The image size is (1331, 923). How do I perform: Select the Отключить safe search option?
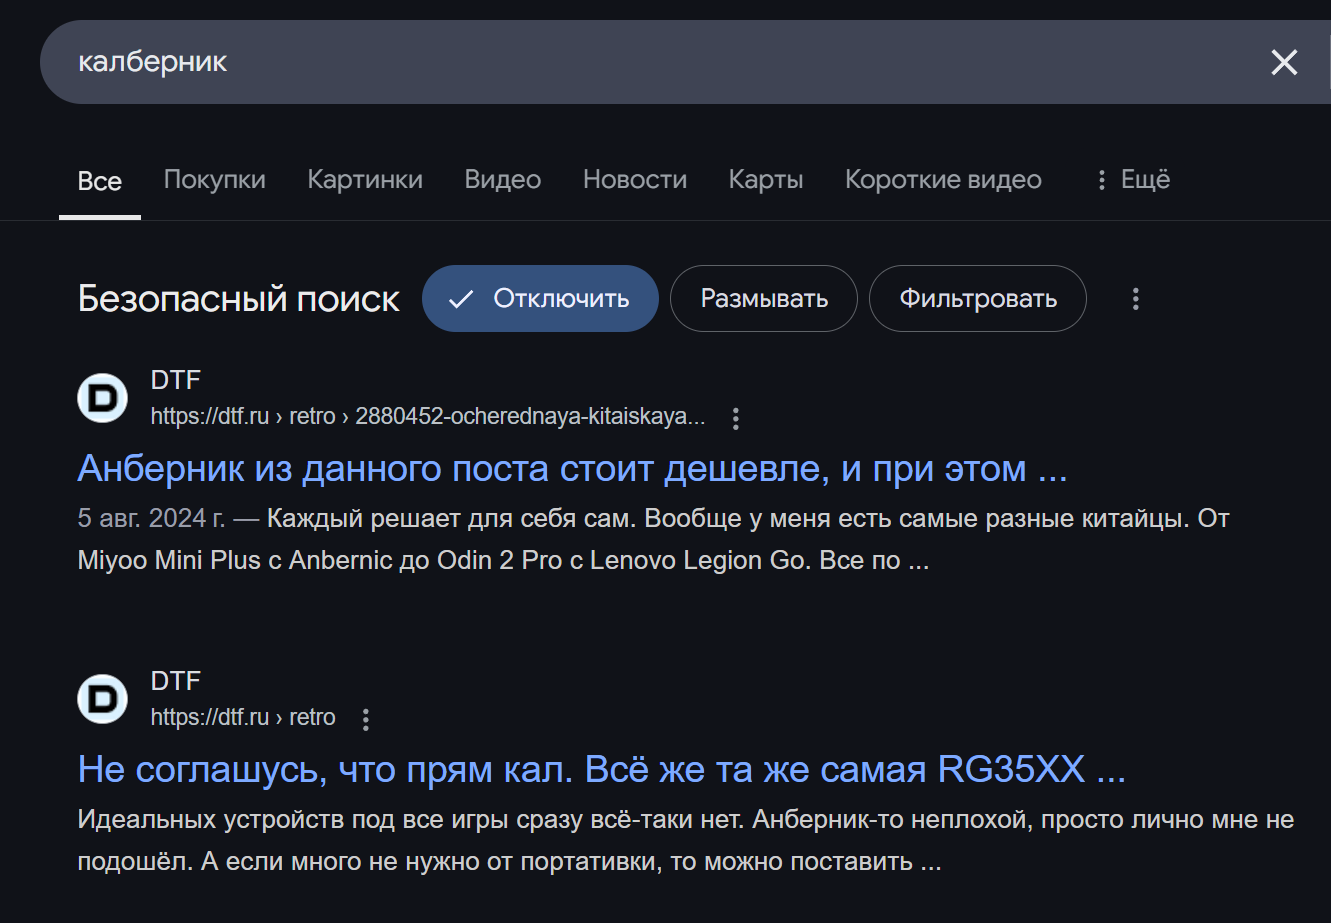540,298
